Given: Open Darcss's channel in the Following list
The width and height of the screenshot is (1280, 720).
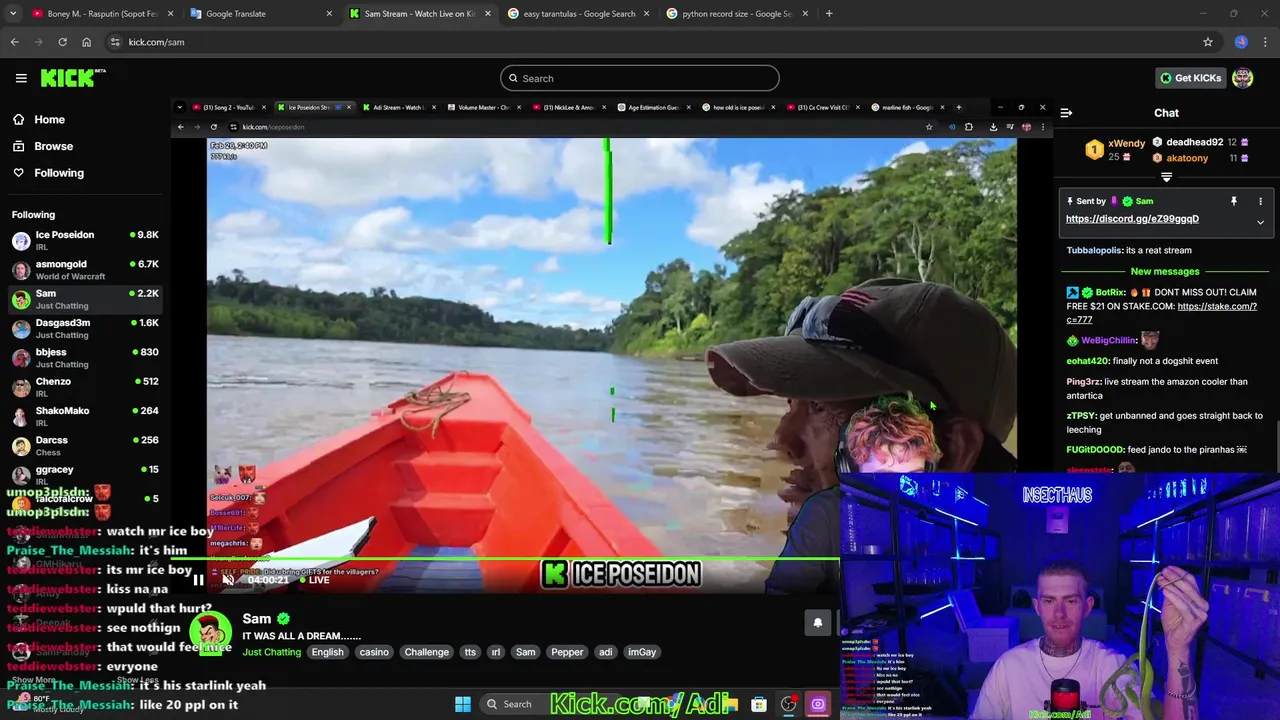Looking at the screenshot, I should (x=85, y=446).
